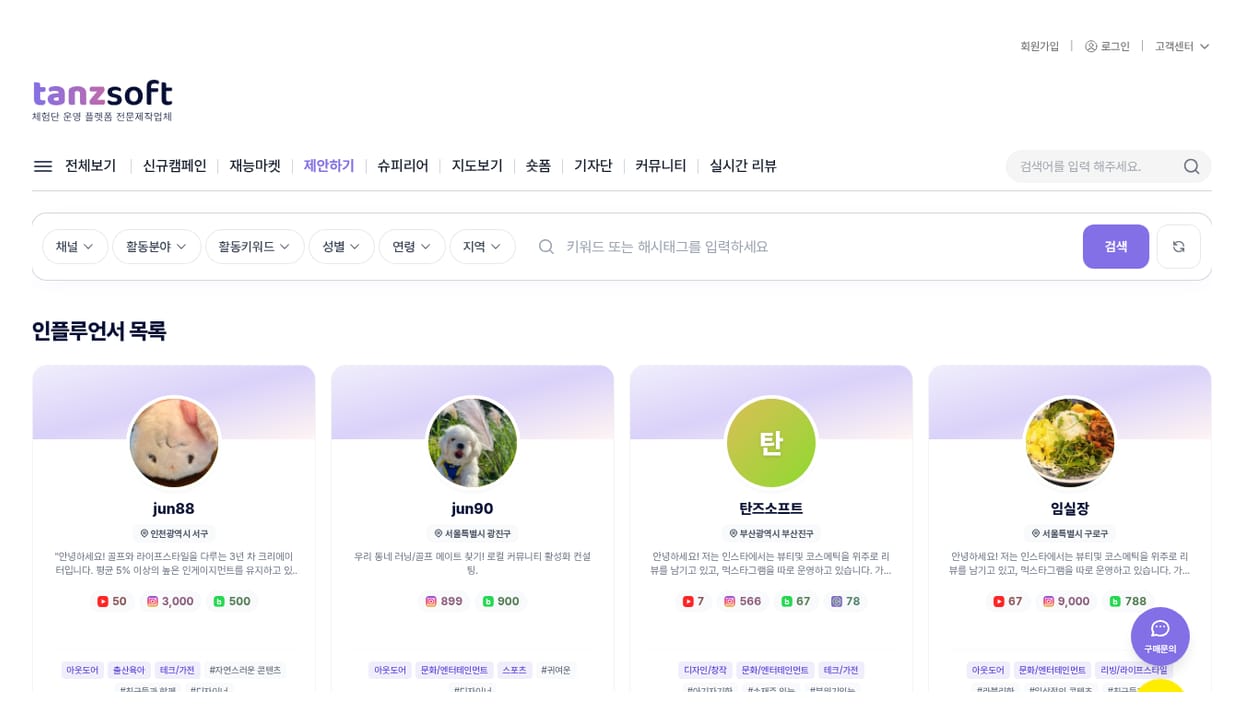1244x724 pixels.
Task: Click 탄즈소프트's Instagram icon showing 566
Action: click(x=730, y=601)
